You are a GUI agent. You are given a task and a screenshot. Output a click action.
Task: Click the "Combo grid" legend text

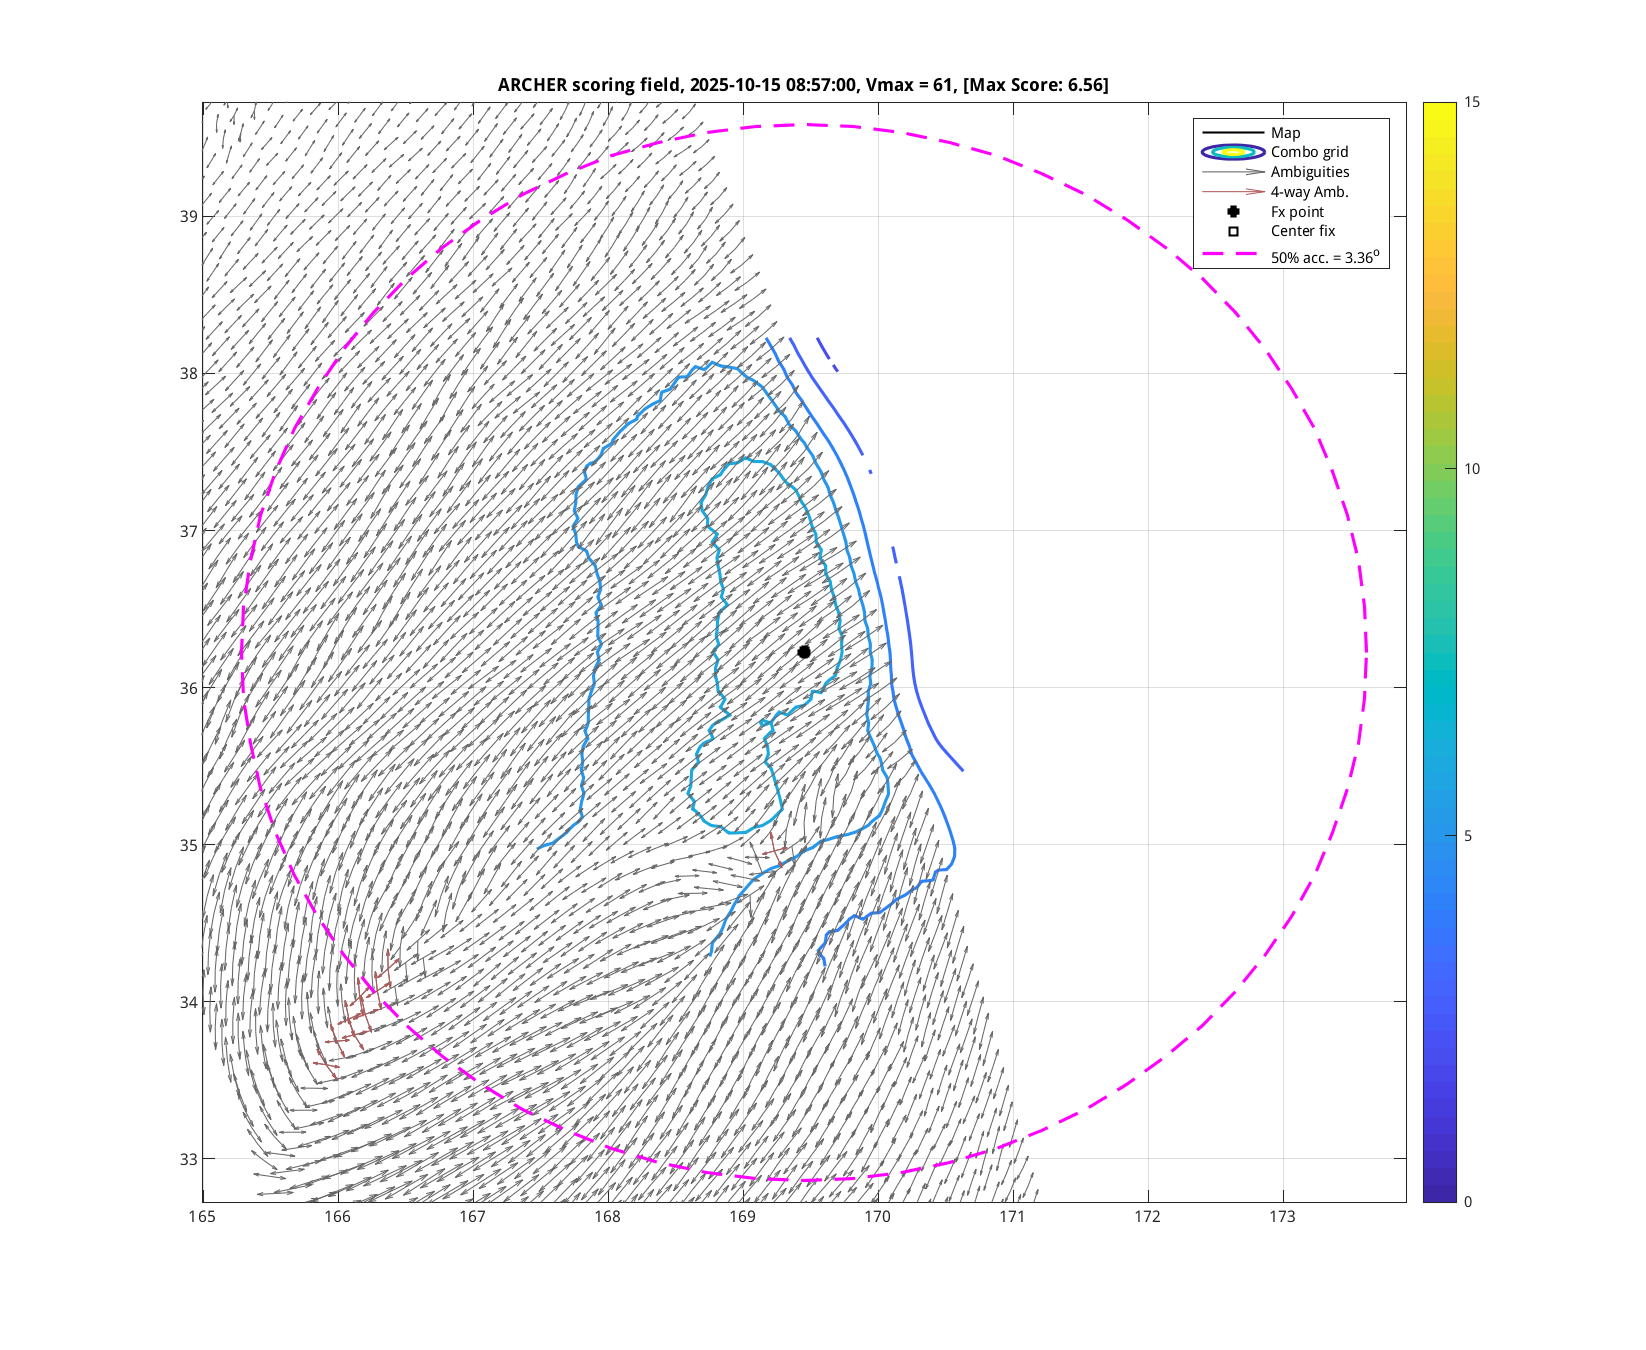point(1309,152)
